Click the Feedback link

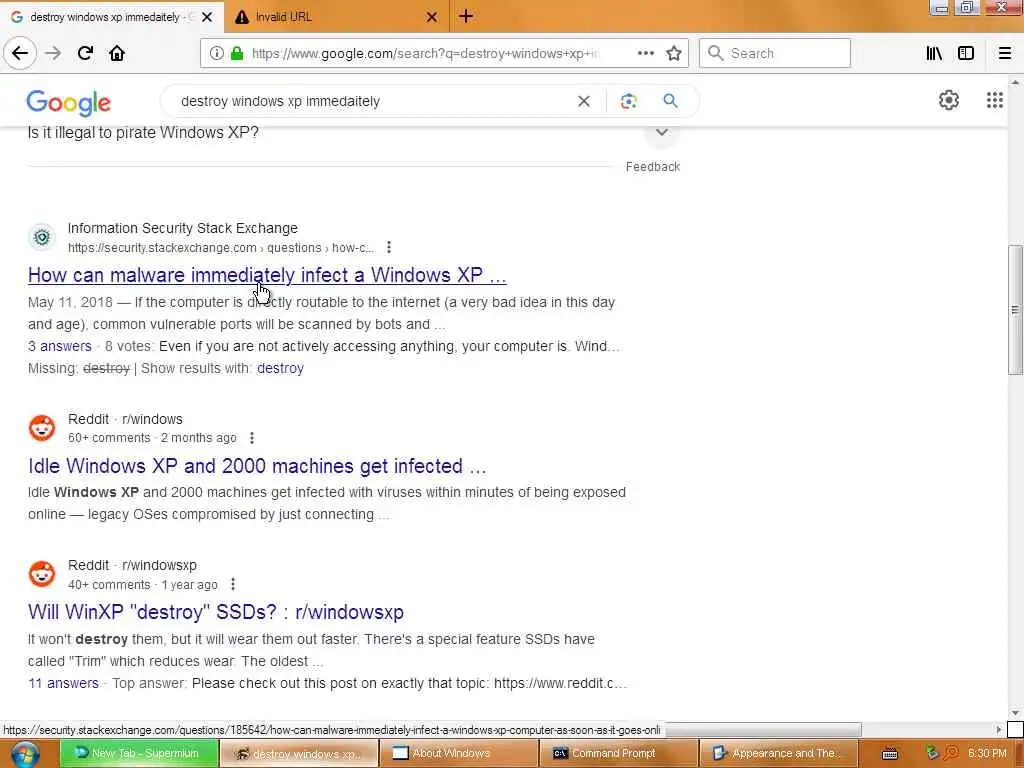click(x=652, y=167)
